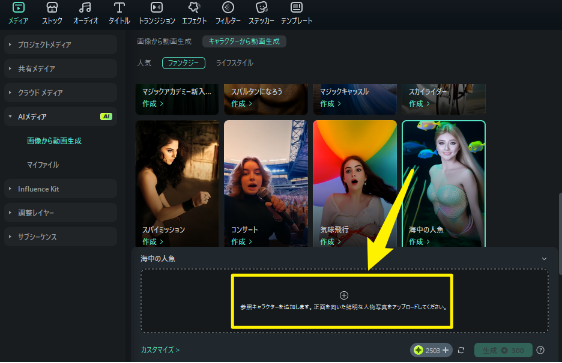Viewport: 562px width, 363px height.
Task: Open カスタマイズ link
Action: [160, 350]
